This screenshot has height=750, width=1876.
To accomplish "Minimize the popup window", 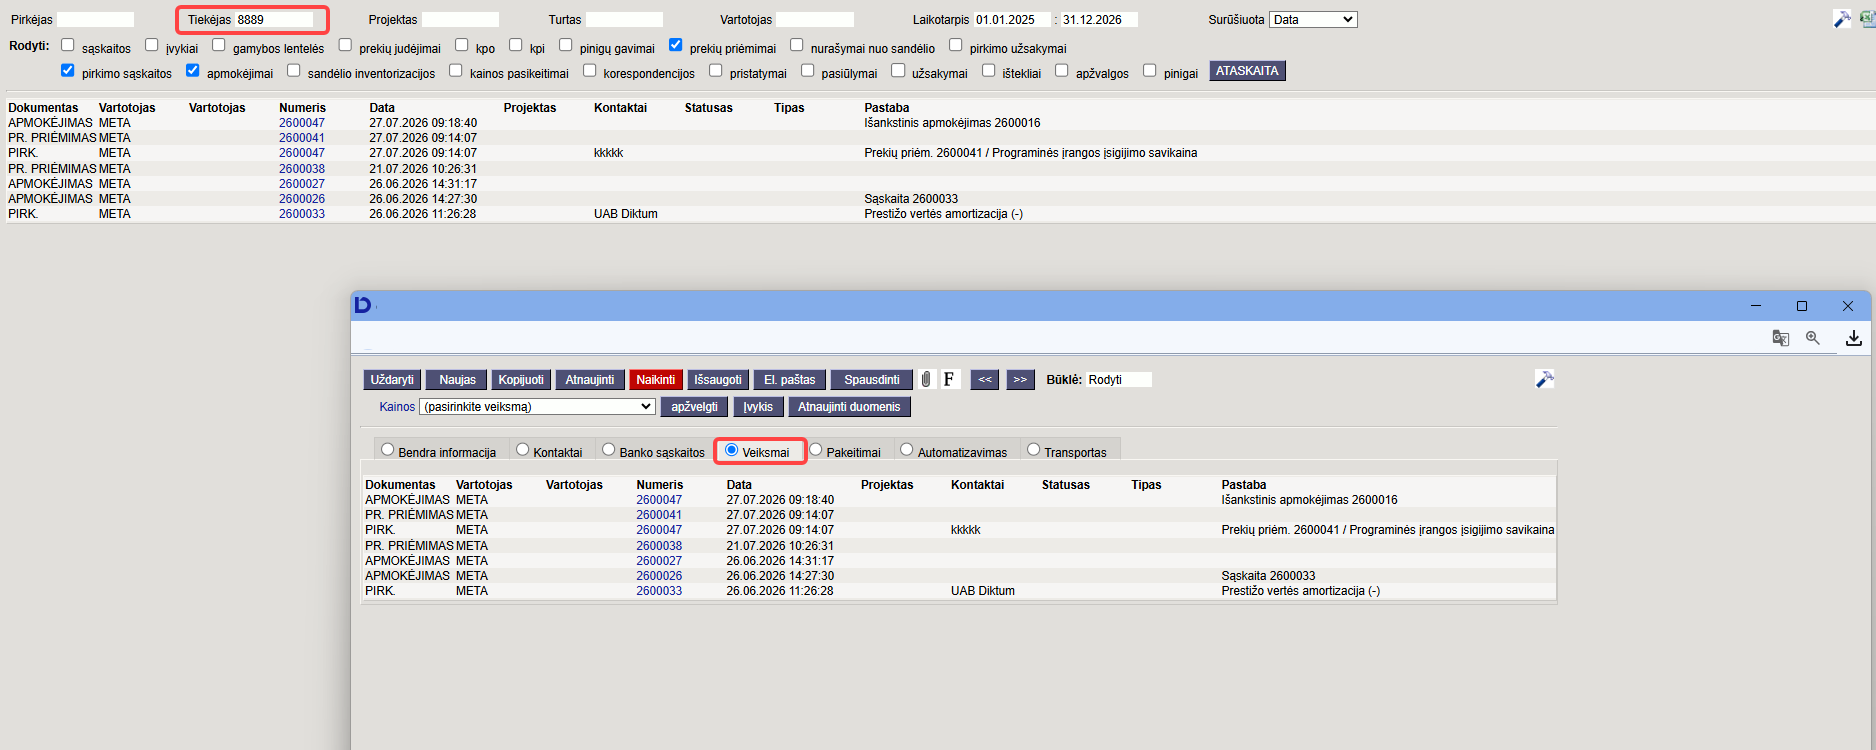I will (1756, 306).
